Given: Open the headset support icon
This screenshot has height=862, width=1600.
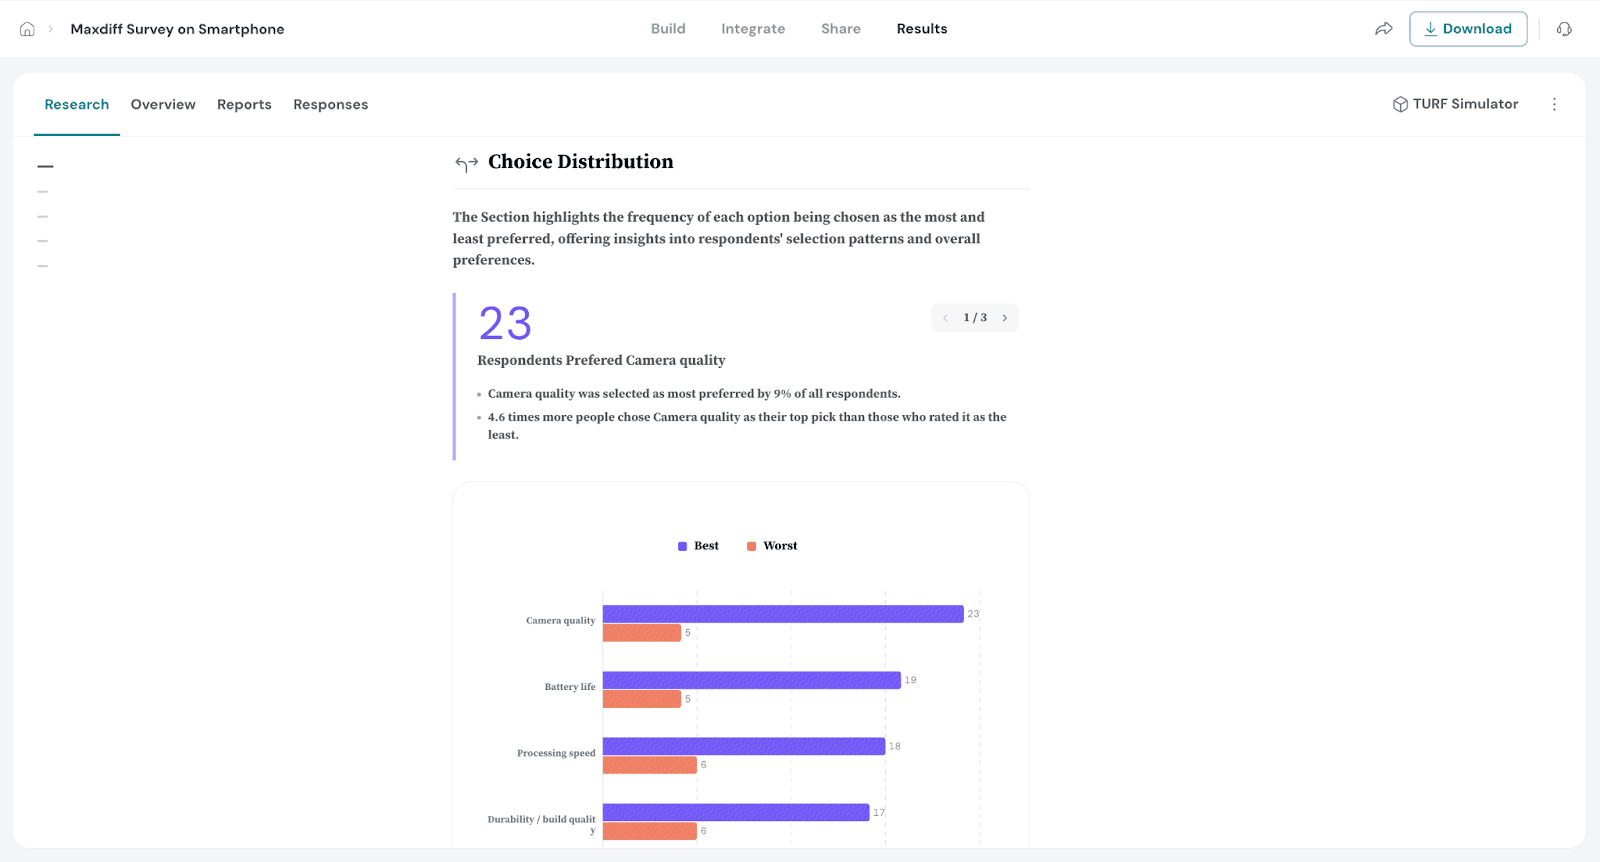Looking at the screenshot, I should 1564,29.
